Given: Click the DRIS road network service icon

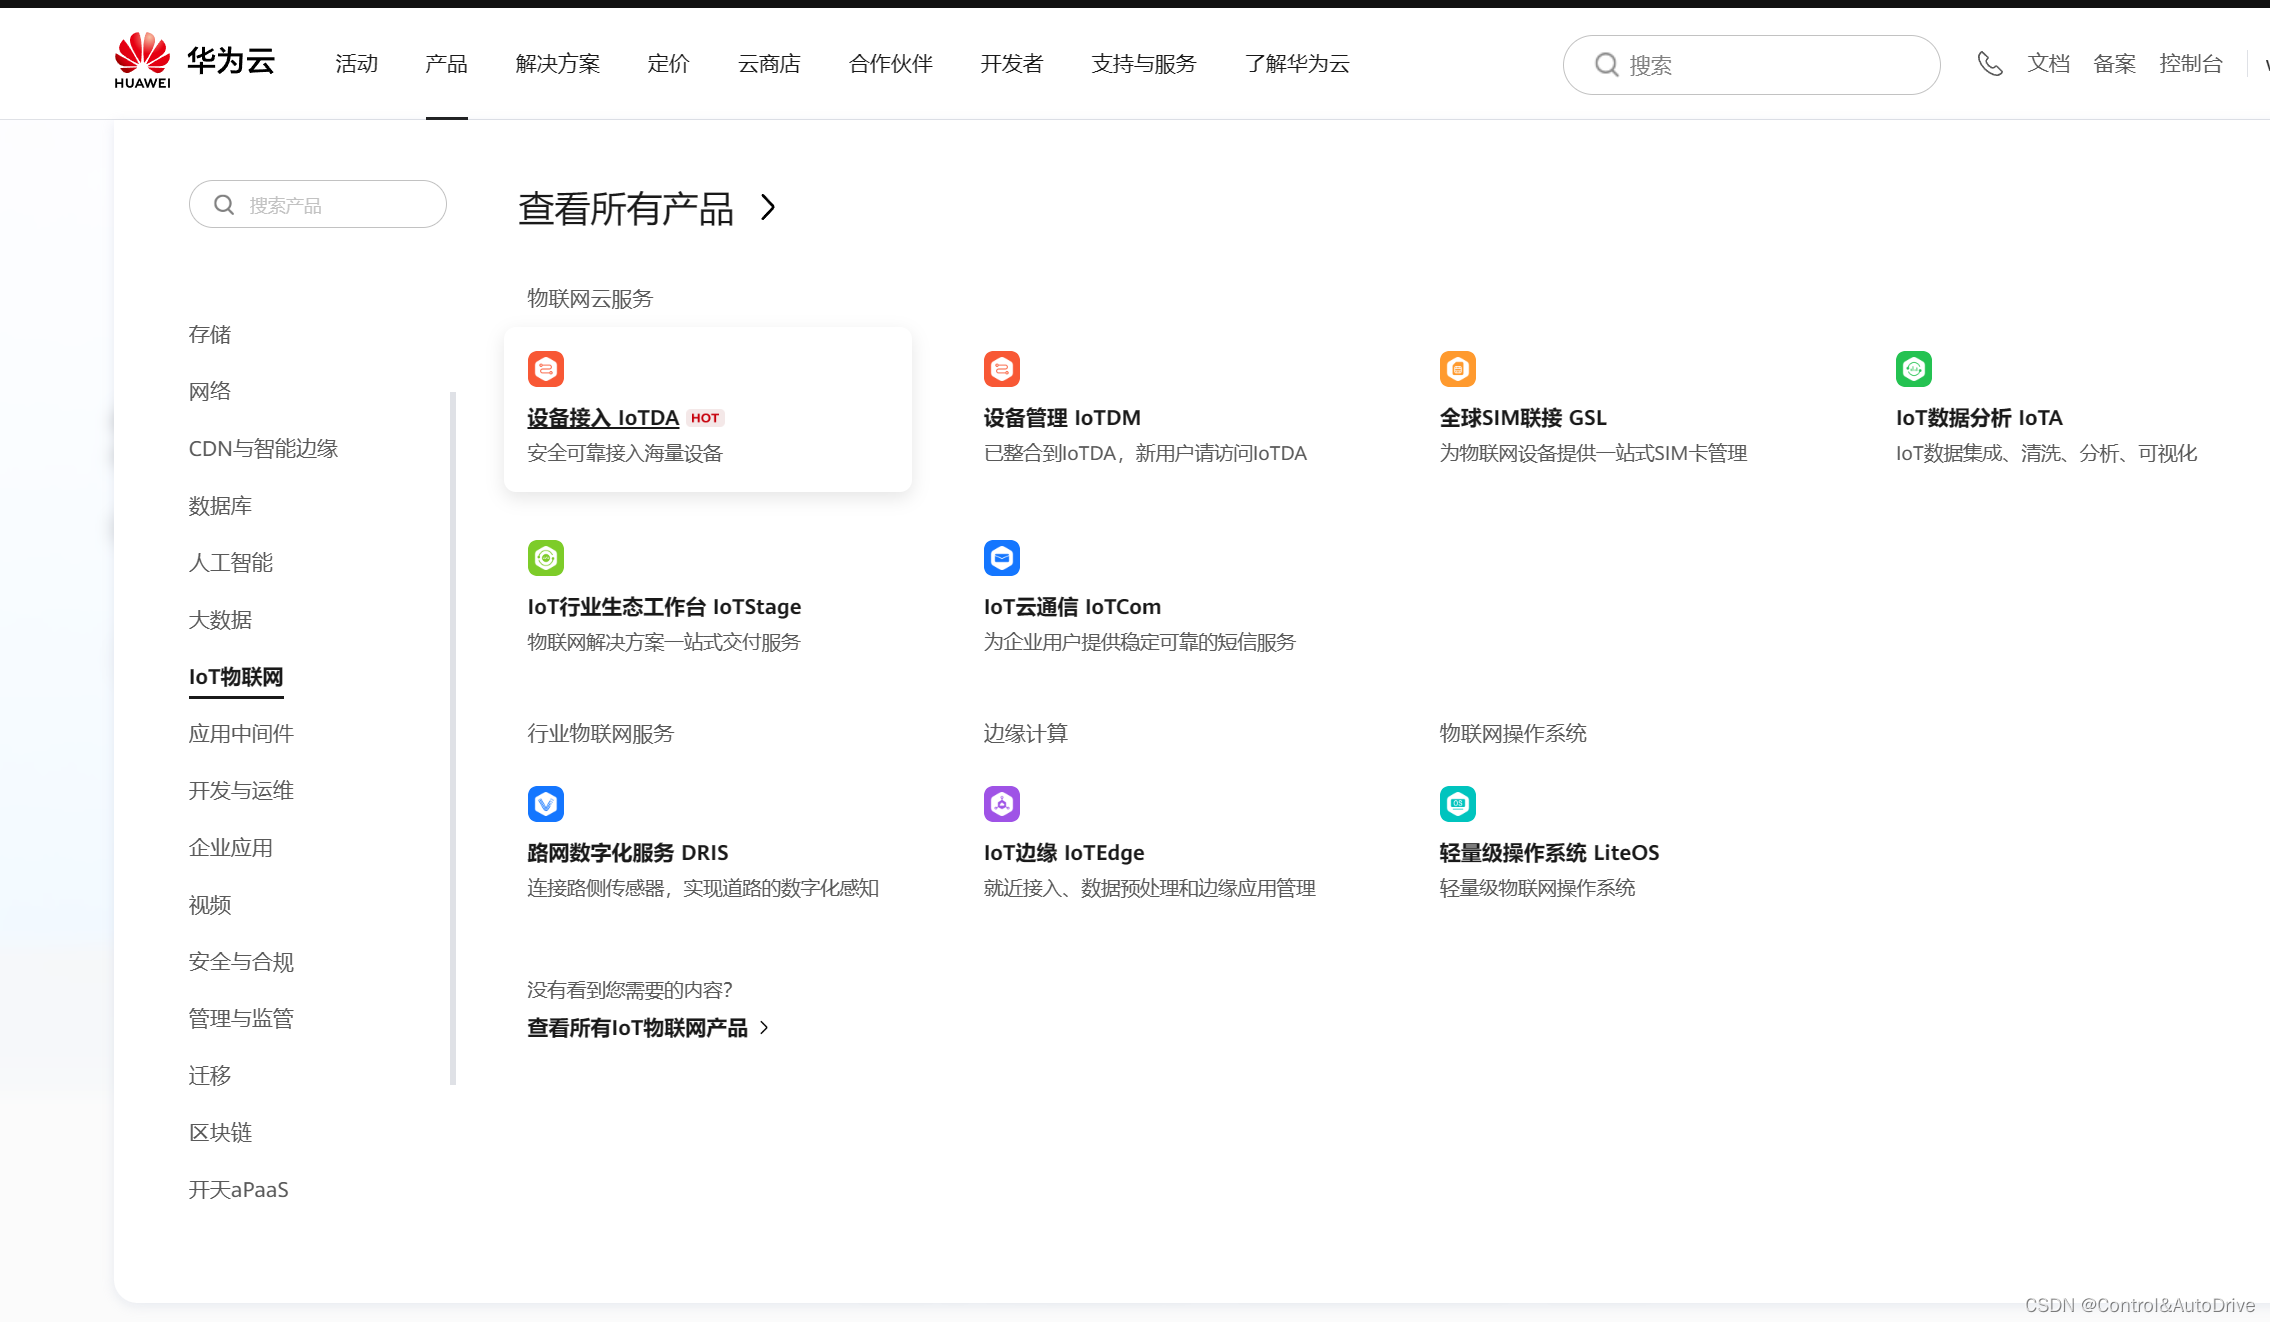Looking at the screenshot, I should point(545,804).
